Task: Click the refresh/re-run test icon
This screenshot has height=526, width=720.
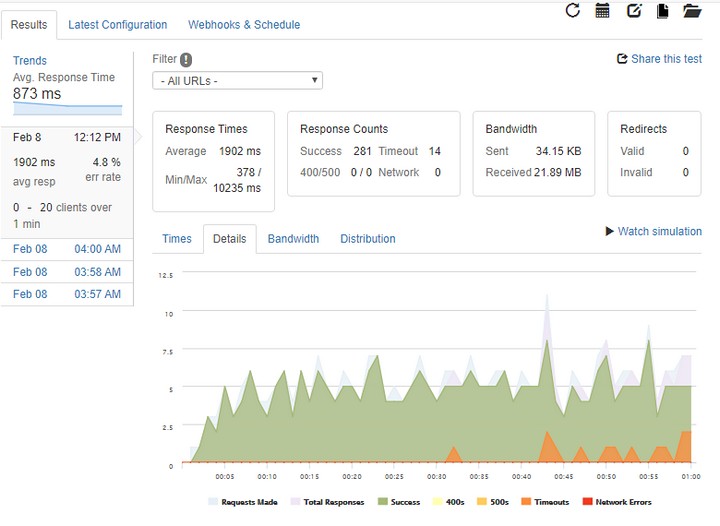Action: (573, 11)
